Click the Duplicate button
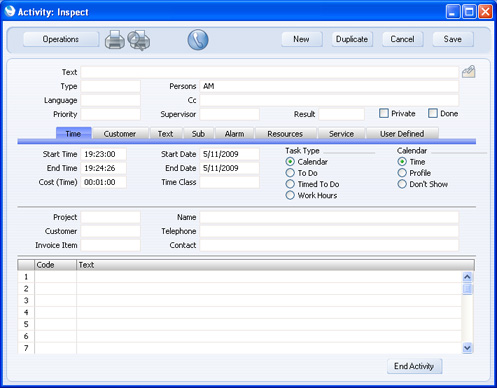The image size is (497, 388). click(x=352, y=39)
